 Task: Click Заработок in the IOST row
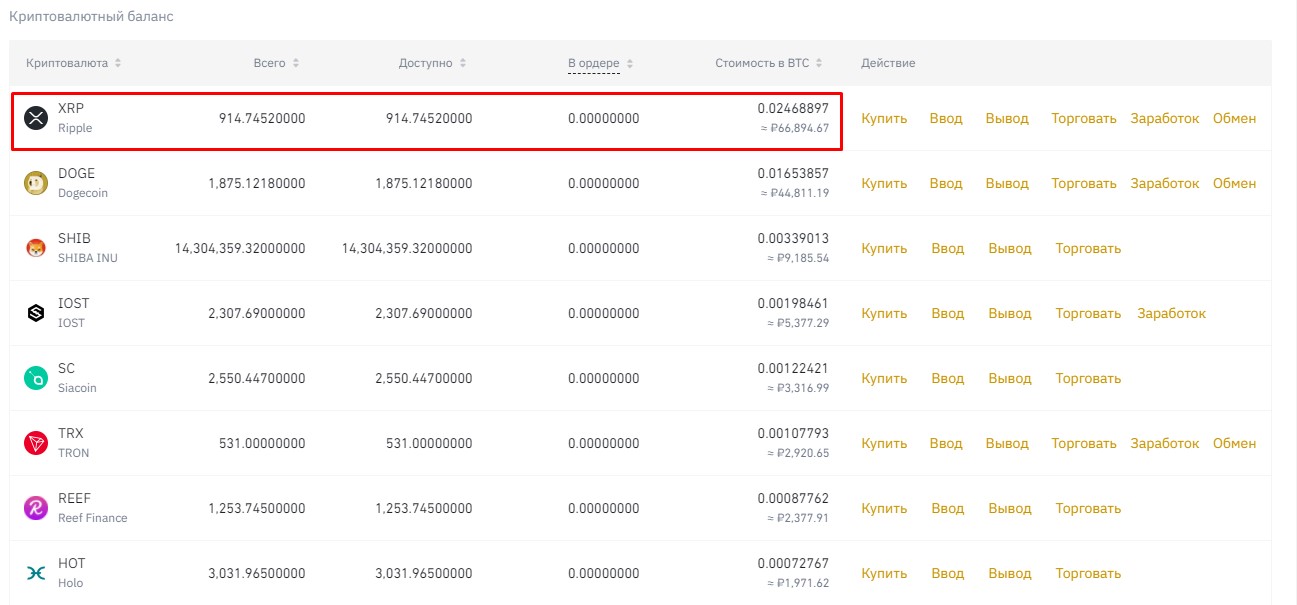coord(1172,313)
